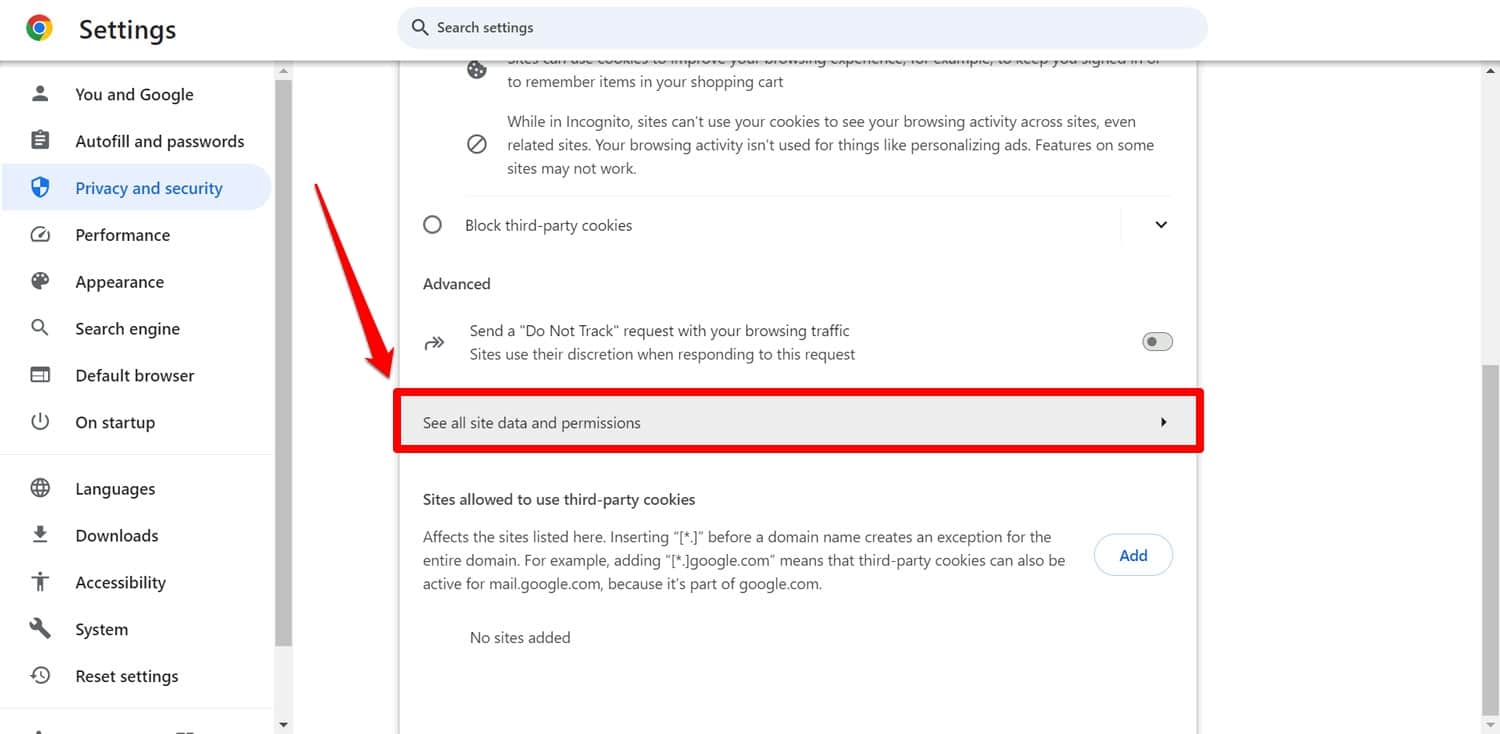Click the Privacy and security shield icon
Viewport: 1500px width, 734px height.
(40, 188)
